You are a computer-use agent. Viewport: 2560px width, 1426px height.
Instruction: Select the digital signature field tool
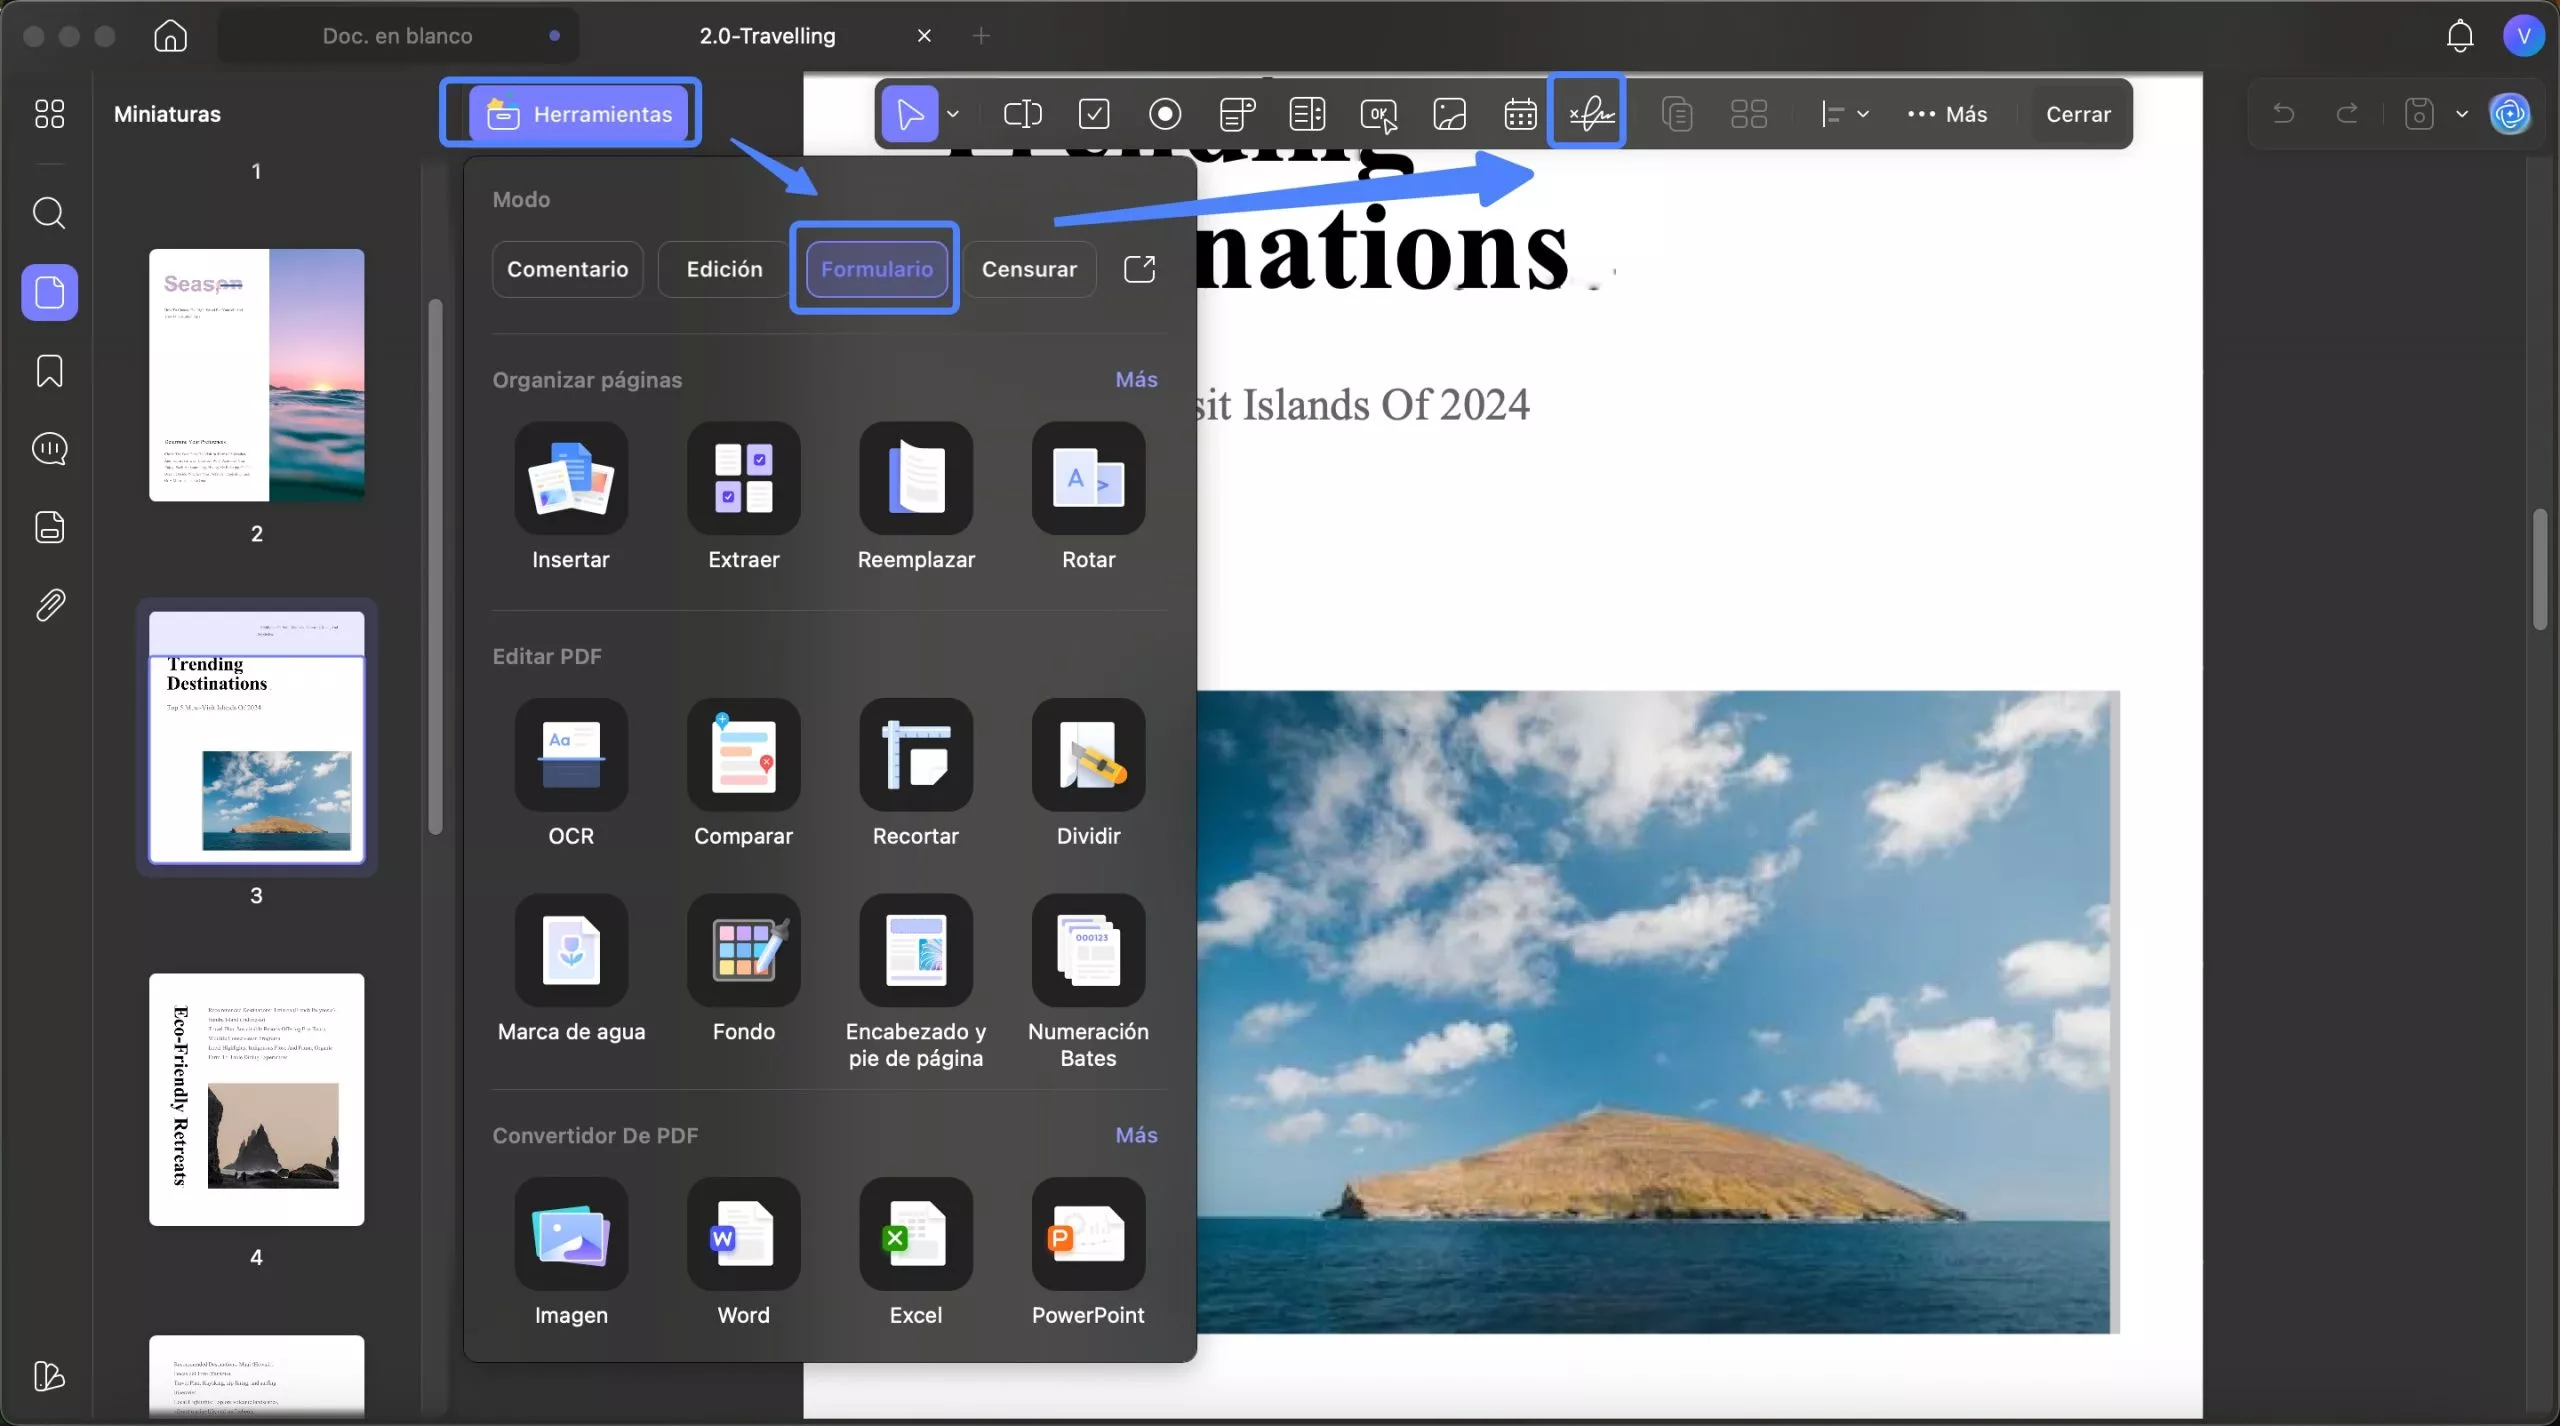coord(1590,114)
